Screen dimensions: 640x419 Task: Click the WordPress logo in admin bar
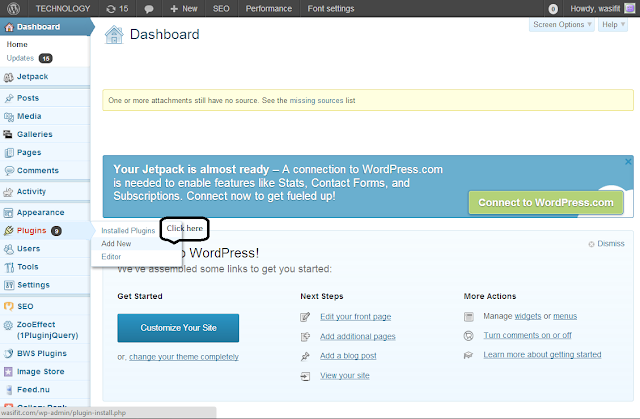point(13,9)
